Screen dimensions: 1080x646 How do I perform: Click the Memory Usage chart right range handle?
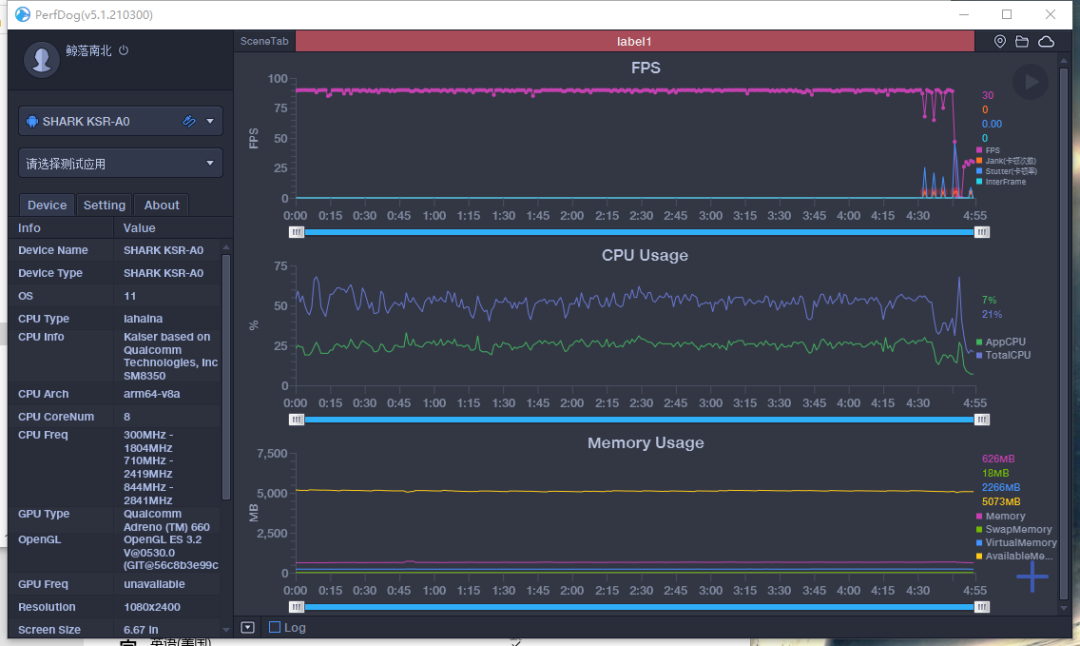click(x=982, y=607)
